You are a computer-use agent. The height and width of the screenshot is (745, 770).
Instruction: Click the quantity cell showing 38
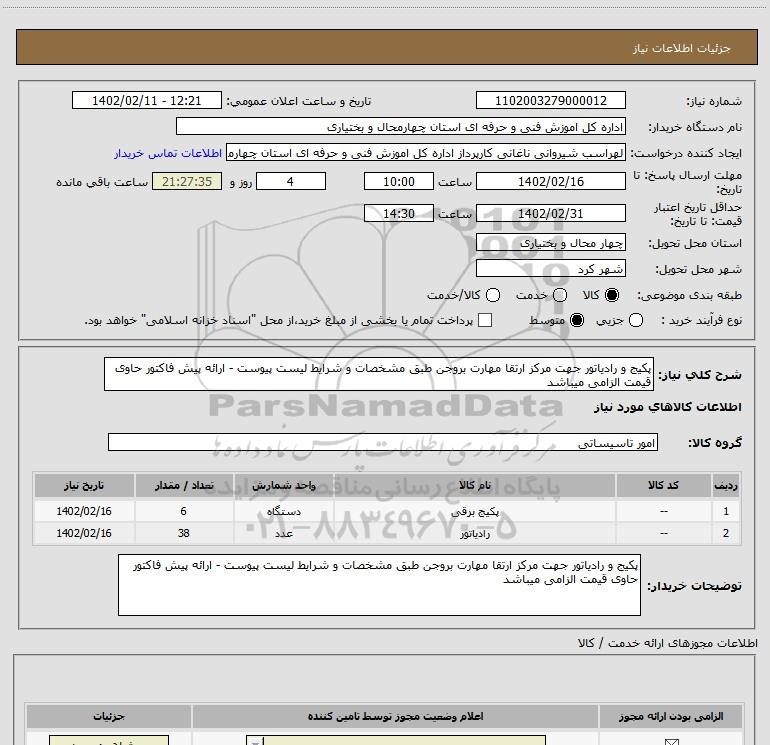[184, 533]
